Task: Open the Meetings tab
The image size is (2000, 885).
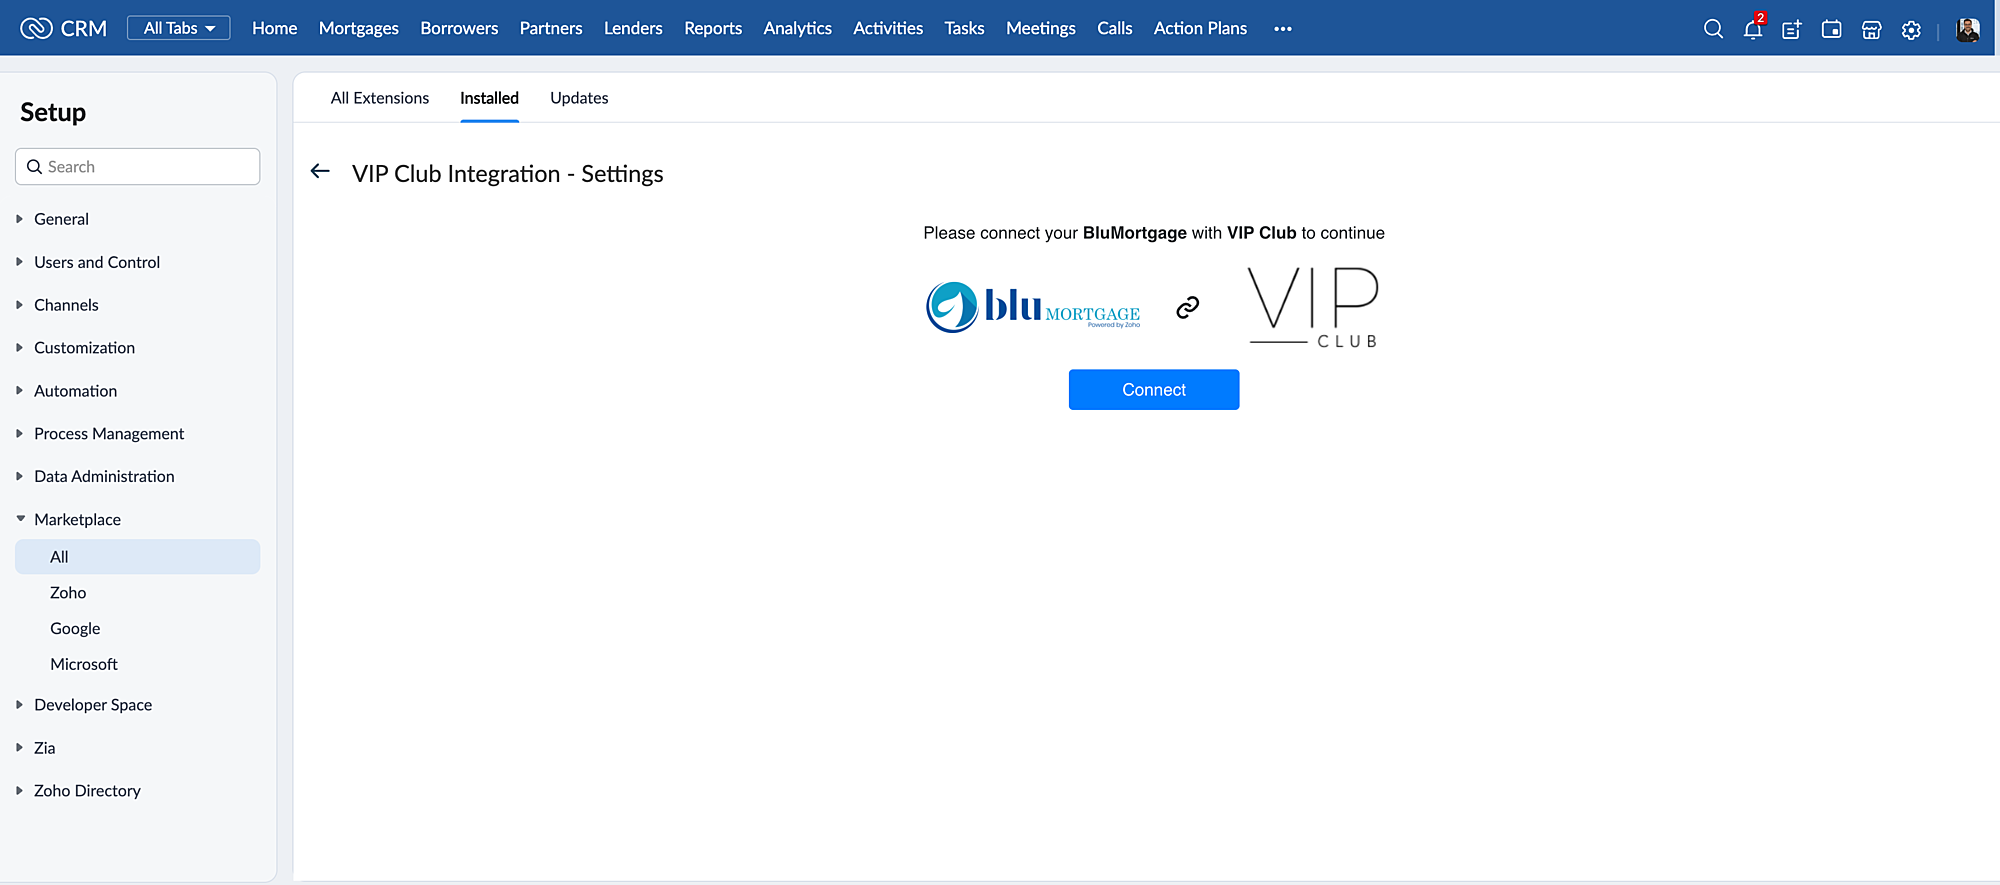Action: (1041, 28)
